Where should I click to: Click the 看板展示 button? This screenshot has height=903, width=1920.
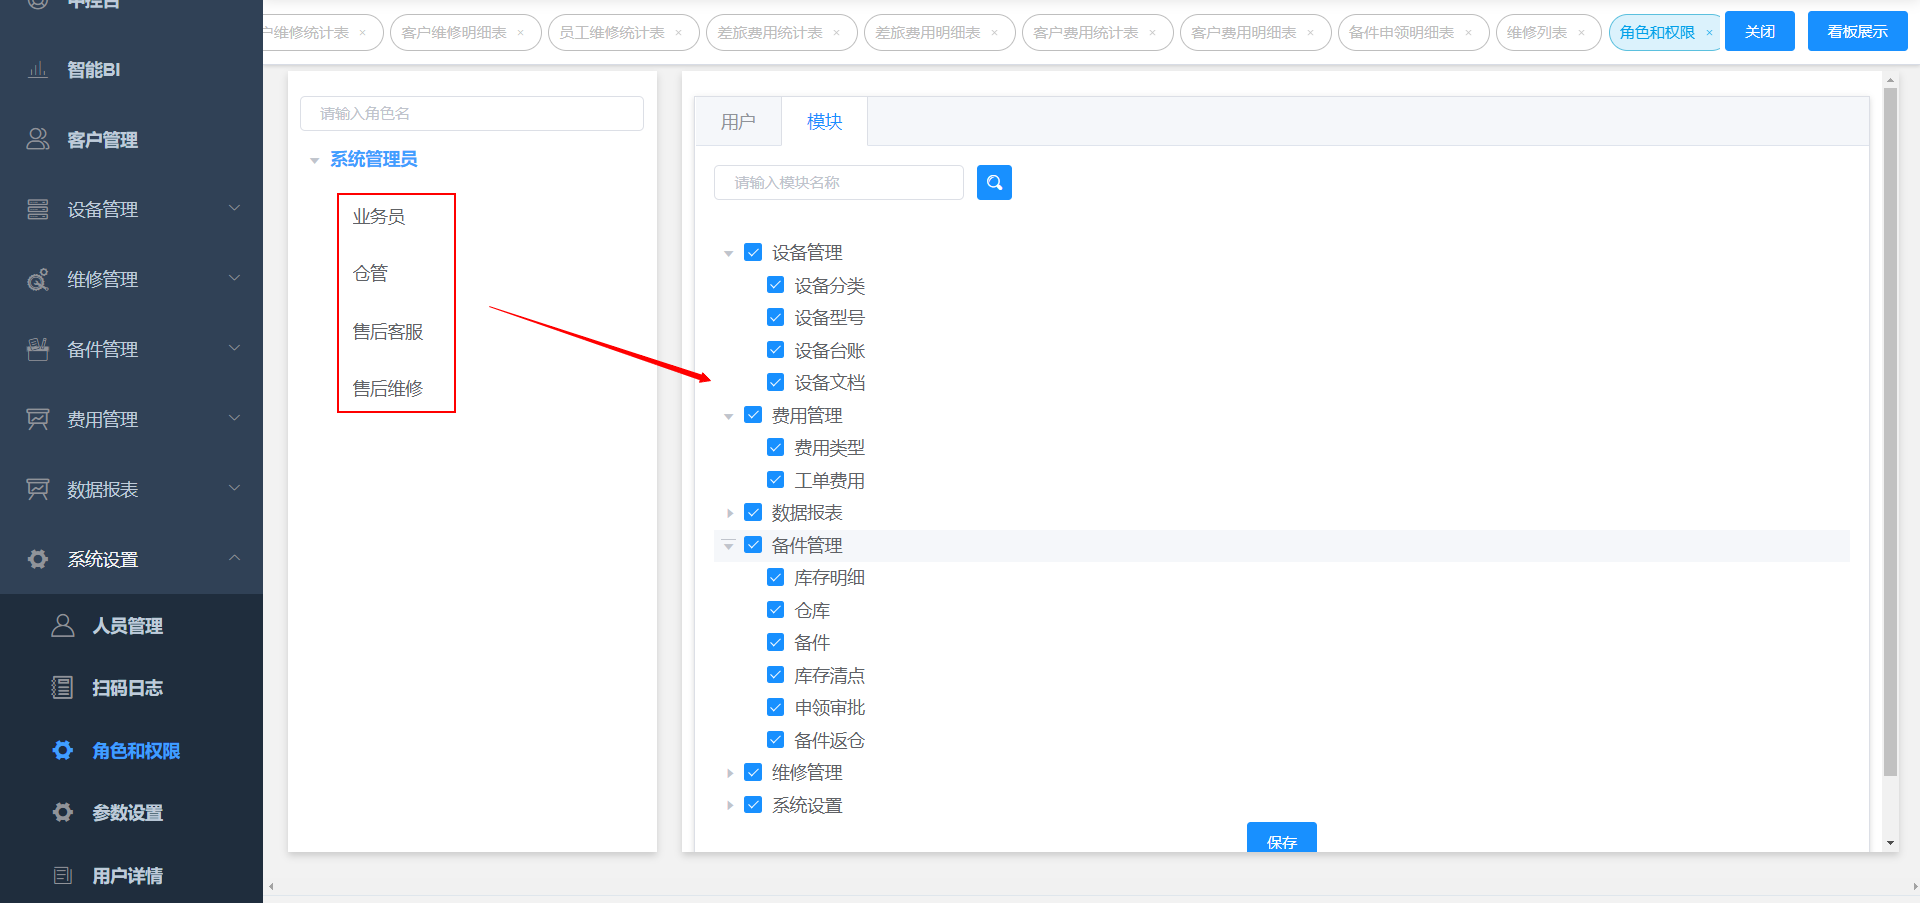1857,32
